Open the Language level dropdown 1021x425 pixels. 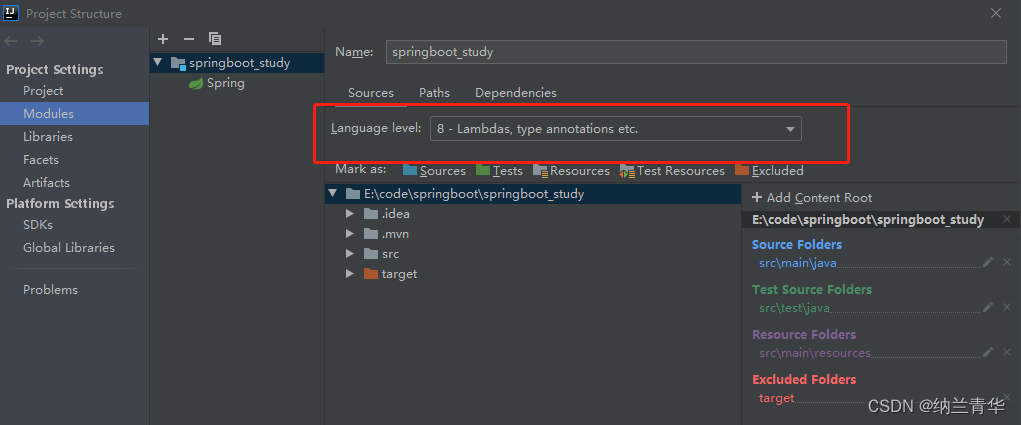coord(615,129)
